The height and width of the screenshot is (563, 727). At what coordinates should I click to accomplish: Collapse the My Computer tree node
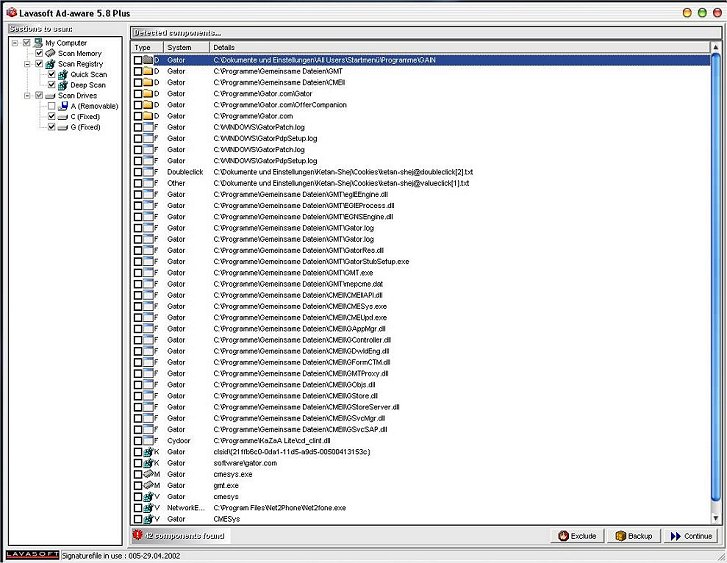pos(15,43)
